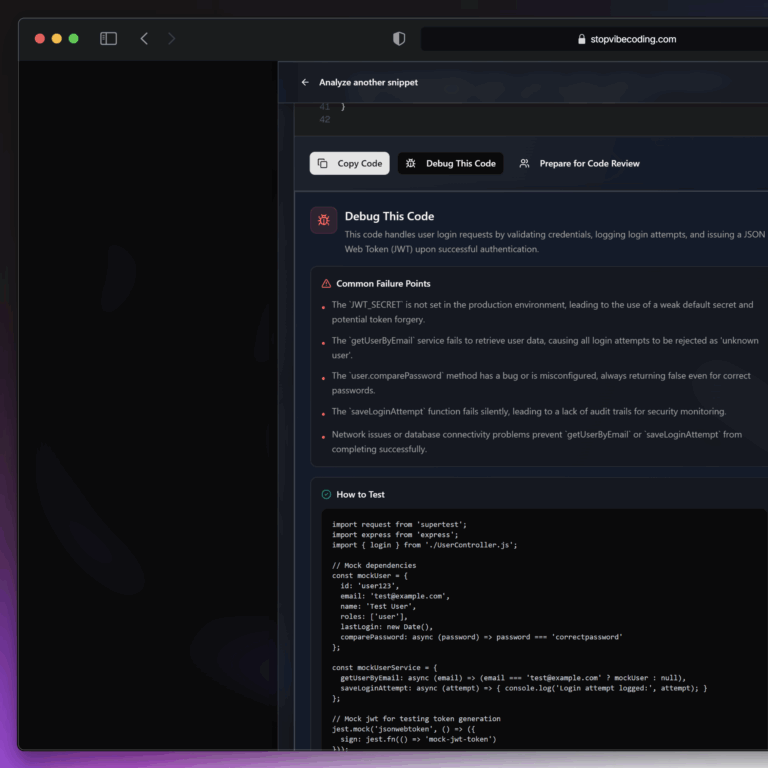Image resolution: width=768 pixels, height=768 pixels.
Task: Open the Analyze another snippet link
Action: (x=368, y=82)
